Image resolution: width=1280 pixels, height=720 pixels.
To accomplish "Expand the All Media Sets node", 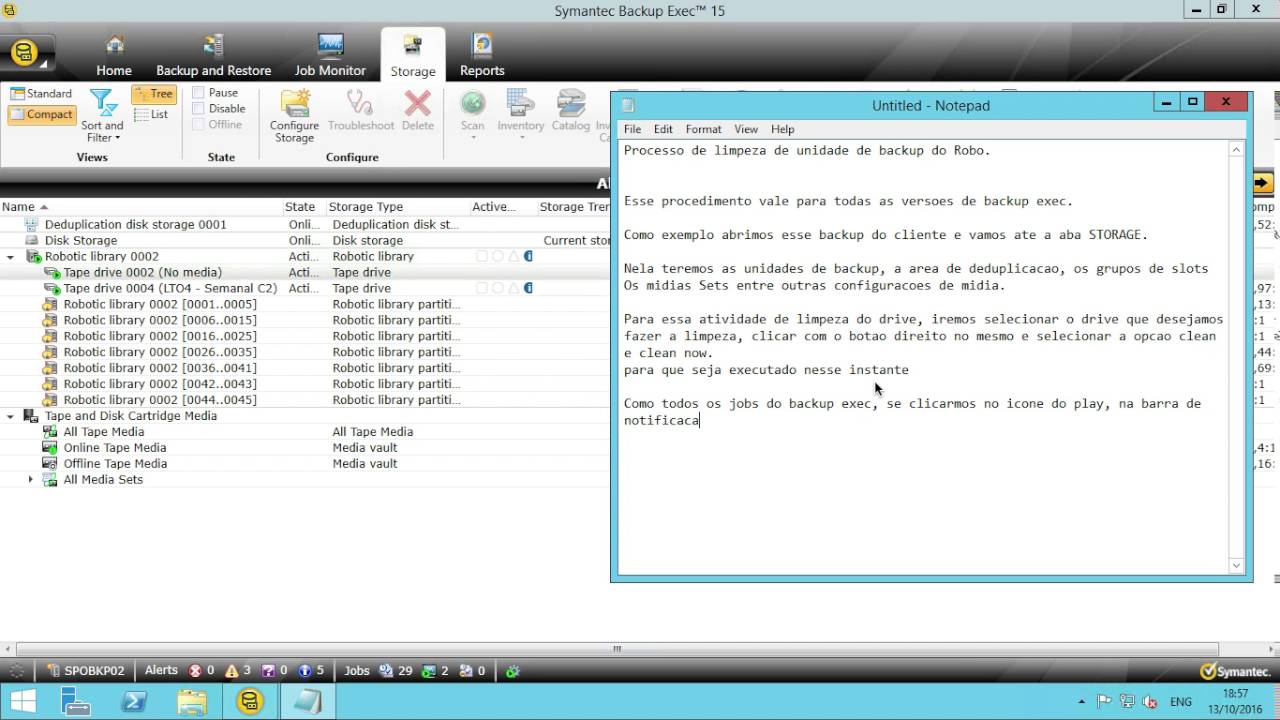I will [30, 480].
